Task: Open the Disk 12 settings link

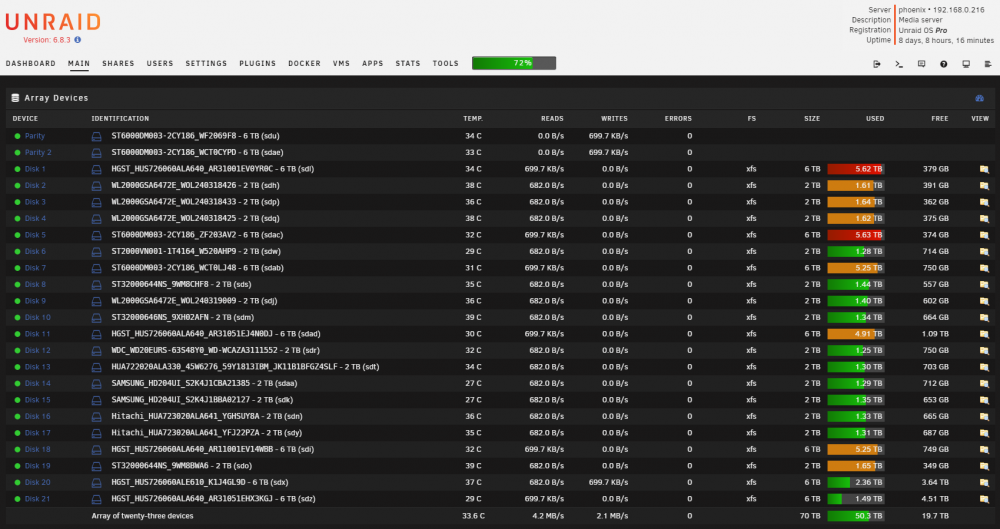Action: pyautogui.click(x=37, y=350)
